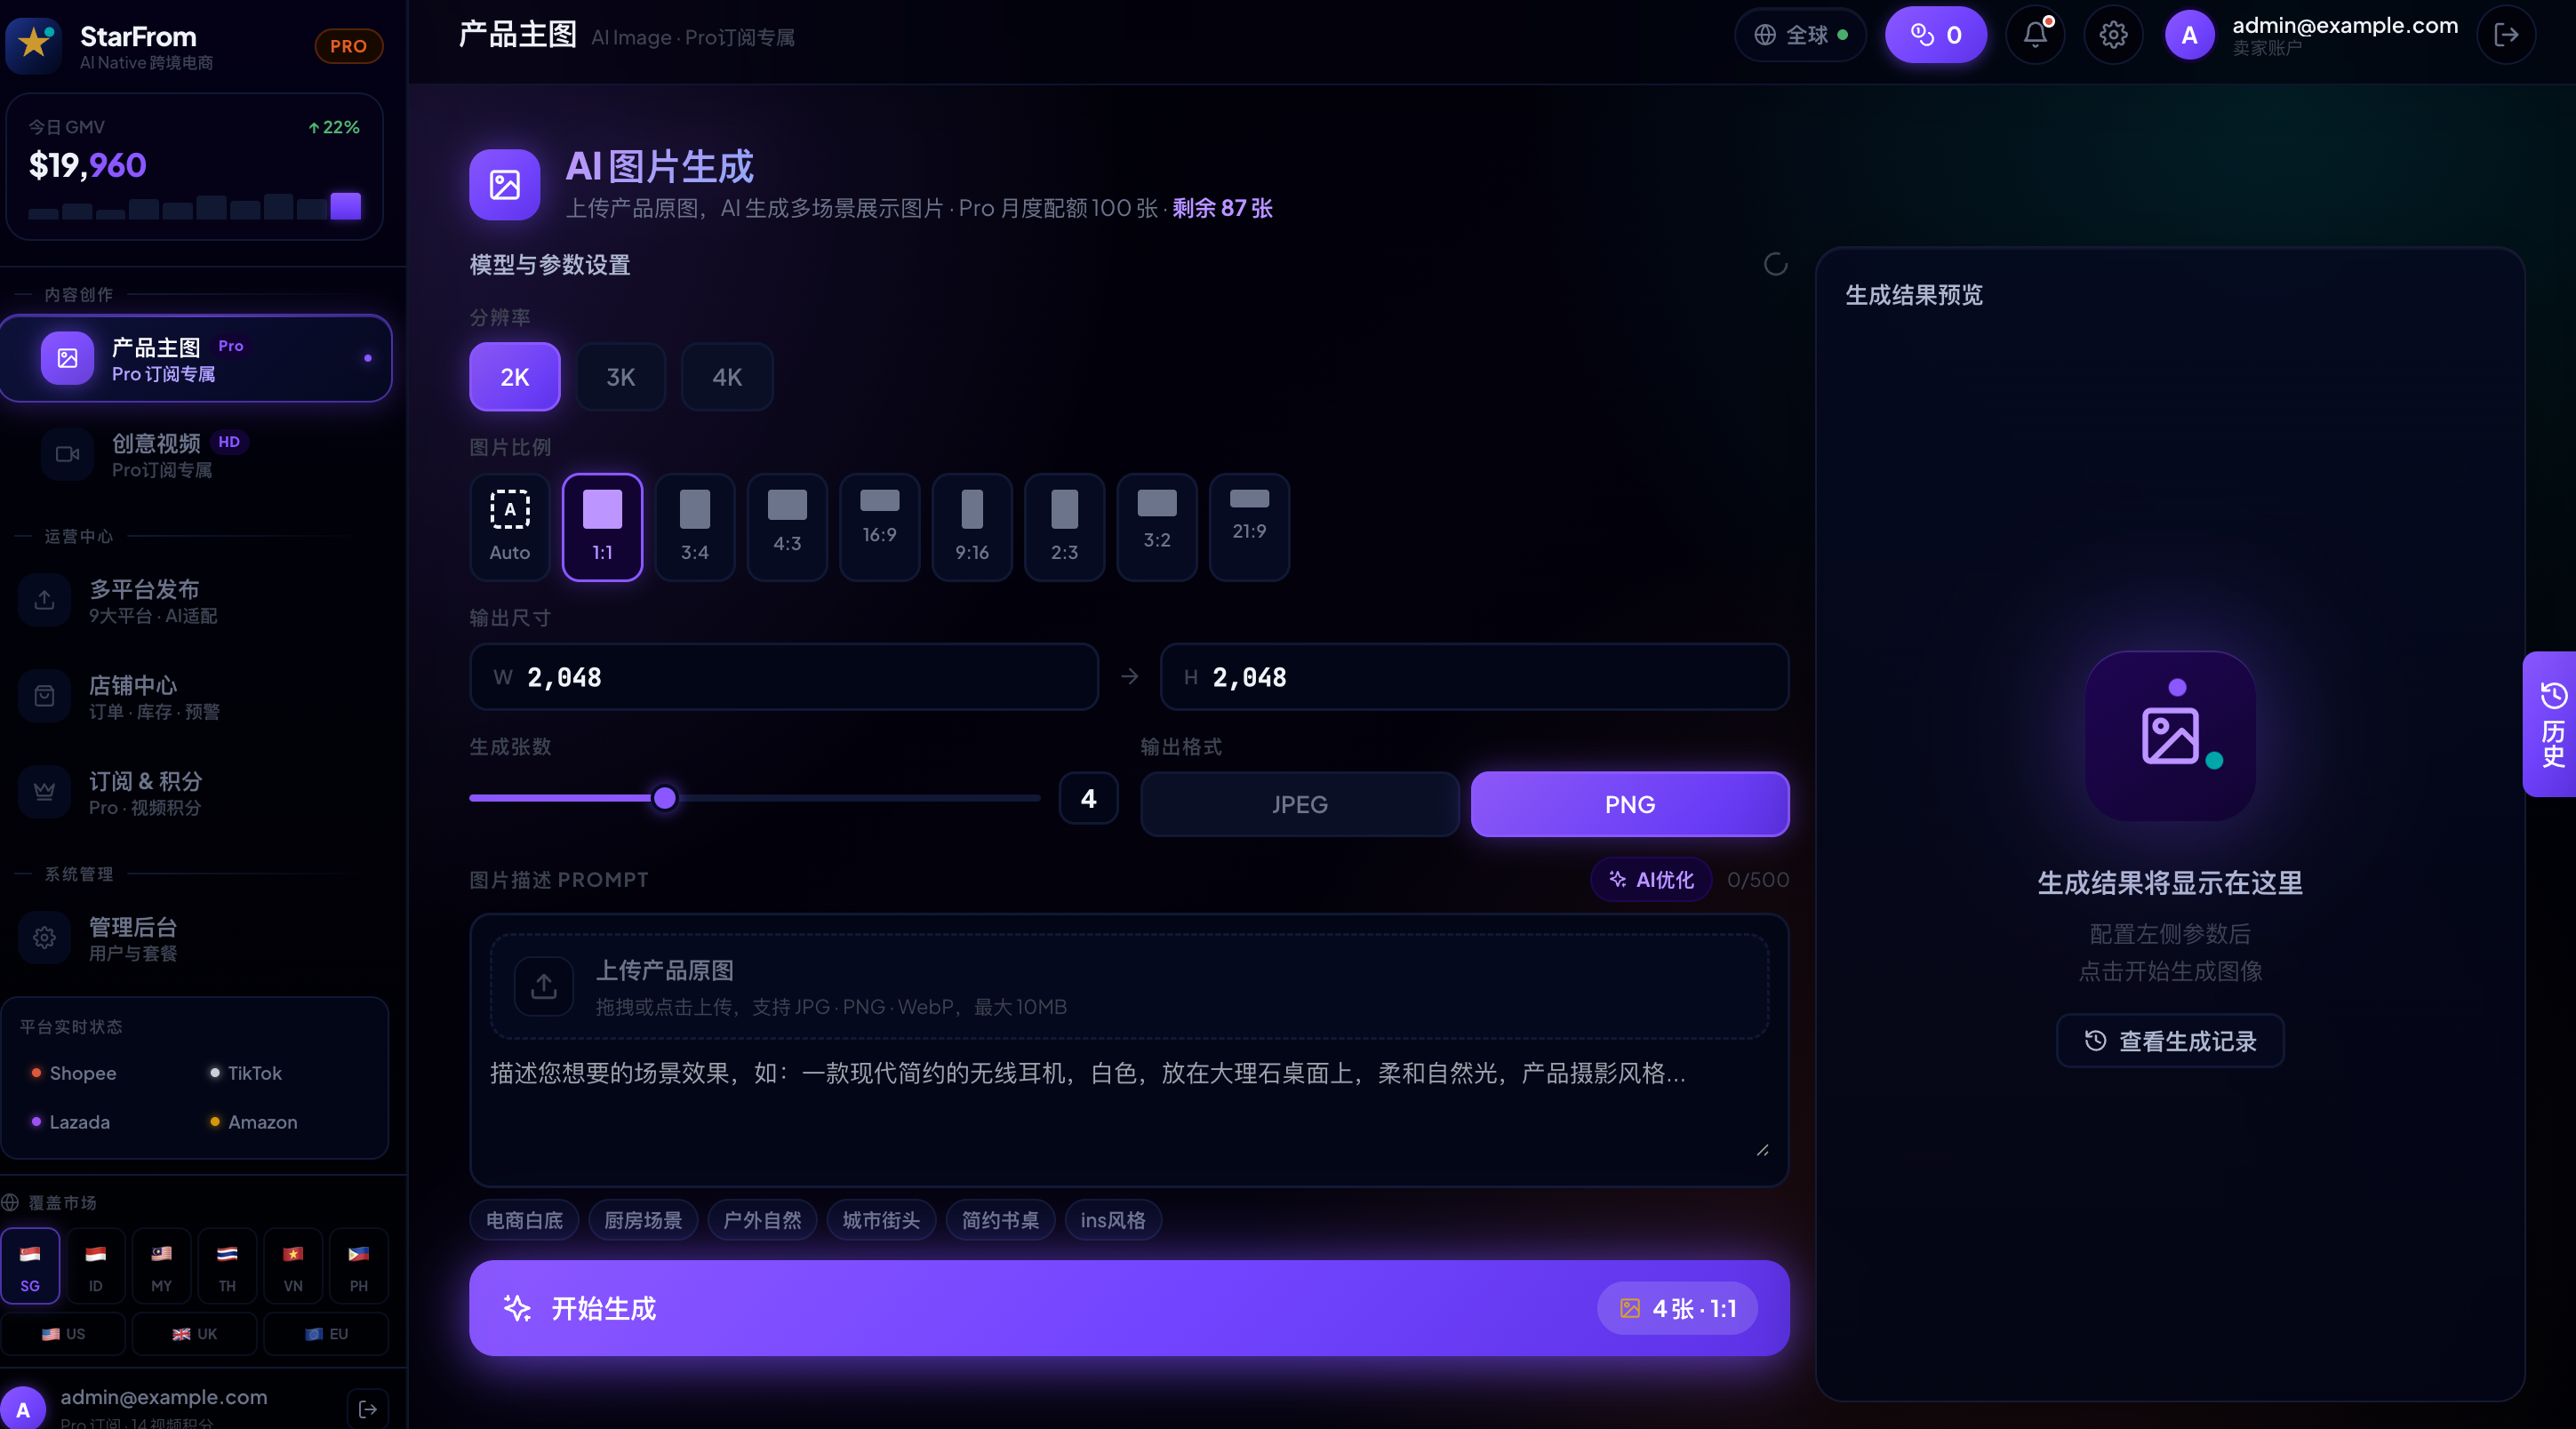Click the height input field H 2,048
Screen dimensions: 2576x1429
click(x=1474, y=677)
